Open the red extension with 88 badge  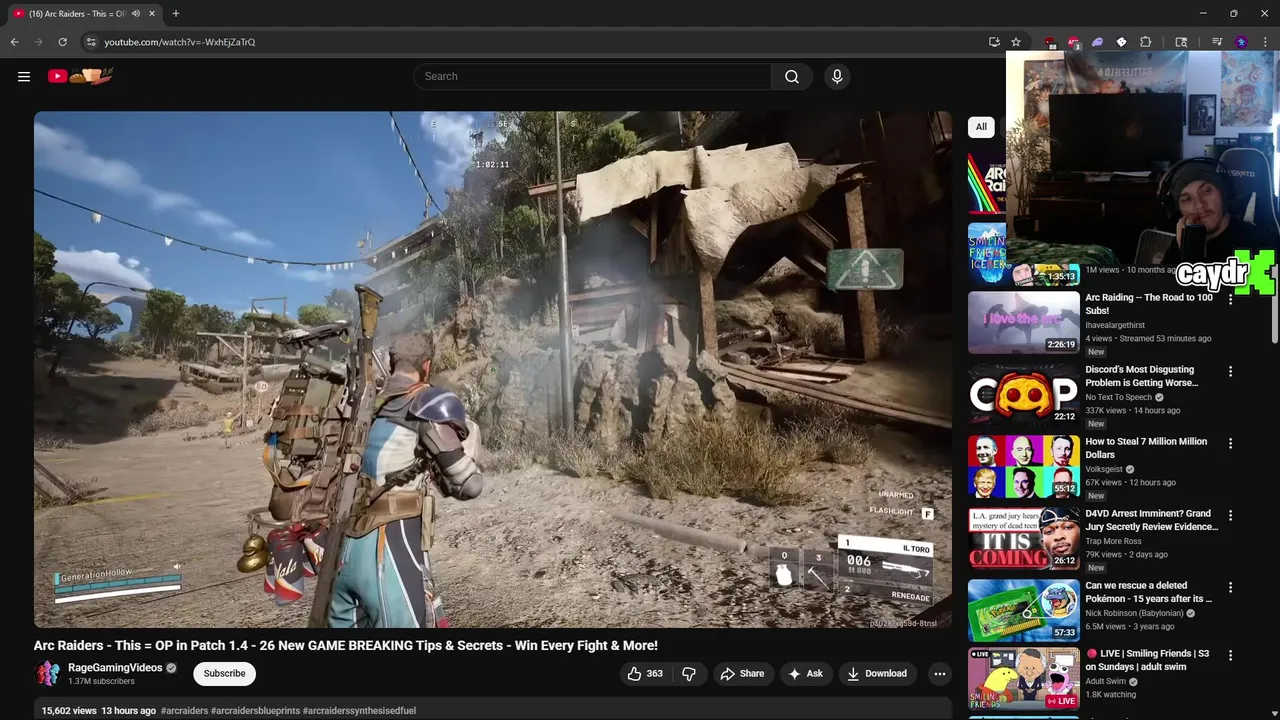tap(1050, 42)
